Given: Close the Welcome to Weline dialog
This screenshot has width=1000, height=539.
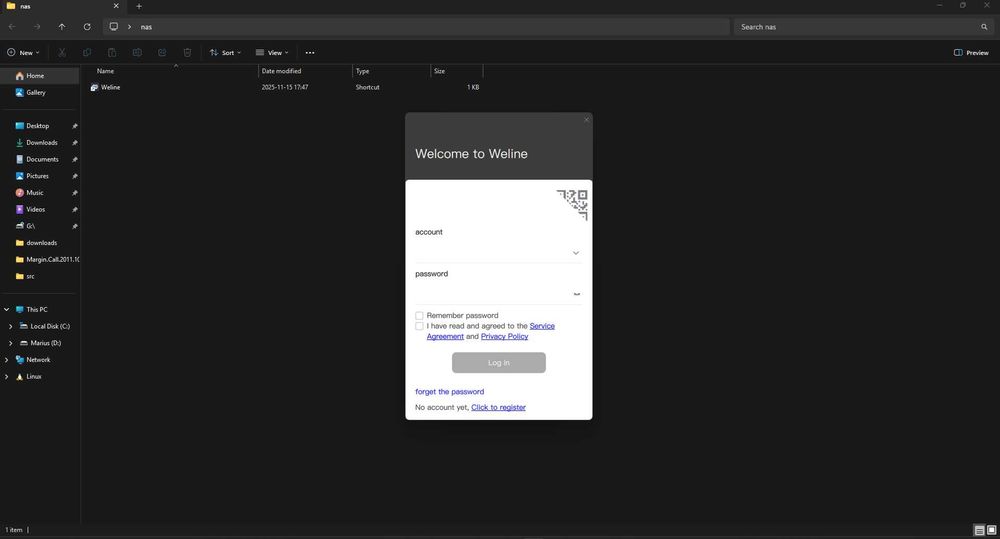Looking at the screenshot, I should [587, 120].
